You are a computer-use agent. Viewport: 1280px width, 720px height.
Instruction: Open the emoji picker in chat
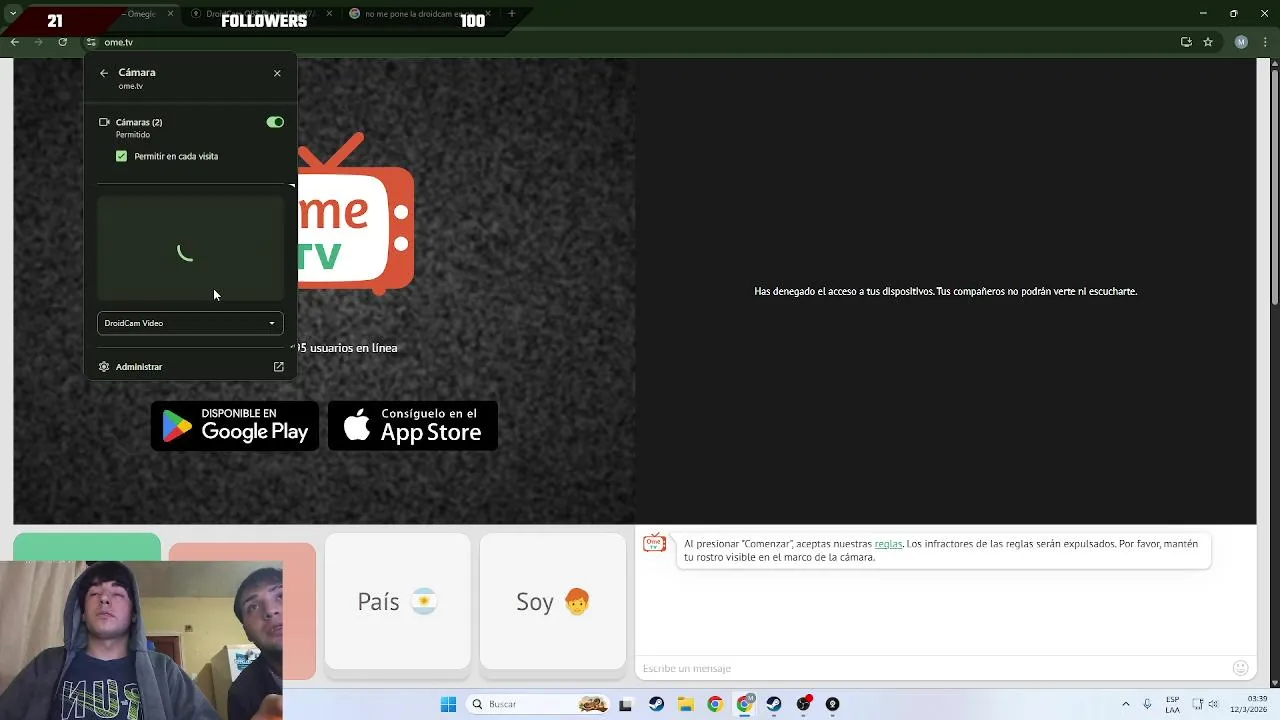[x=1240, y=668]
